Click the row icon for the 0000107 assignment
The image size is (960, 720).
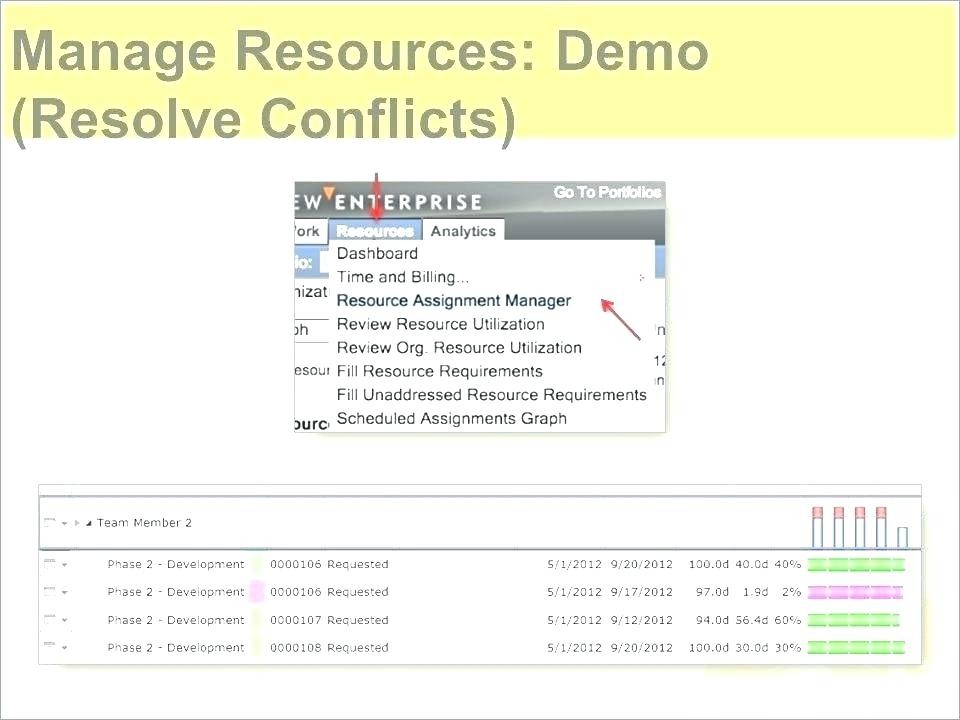(49, 620)
